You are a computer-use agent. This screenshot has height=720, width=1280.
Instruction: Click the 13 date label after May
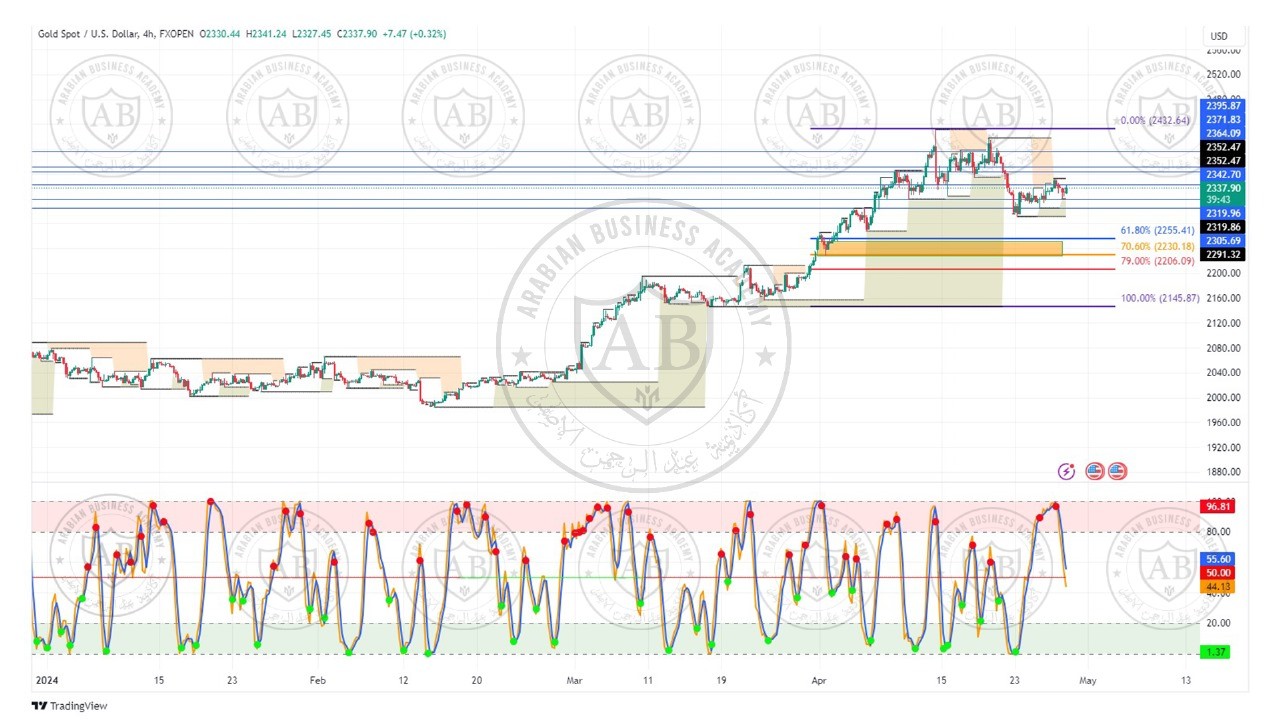click(x=1186, y=680)
